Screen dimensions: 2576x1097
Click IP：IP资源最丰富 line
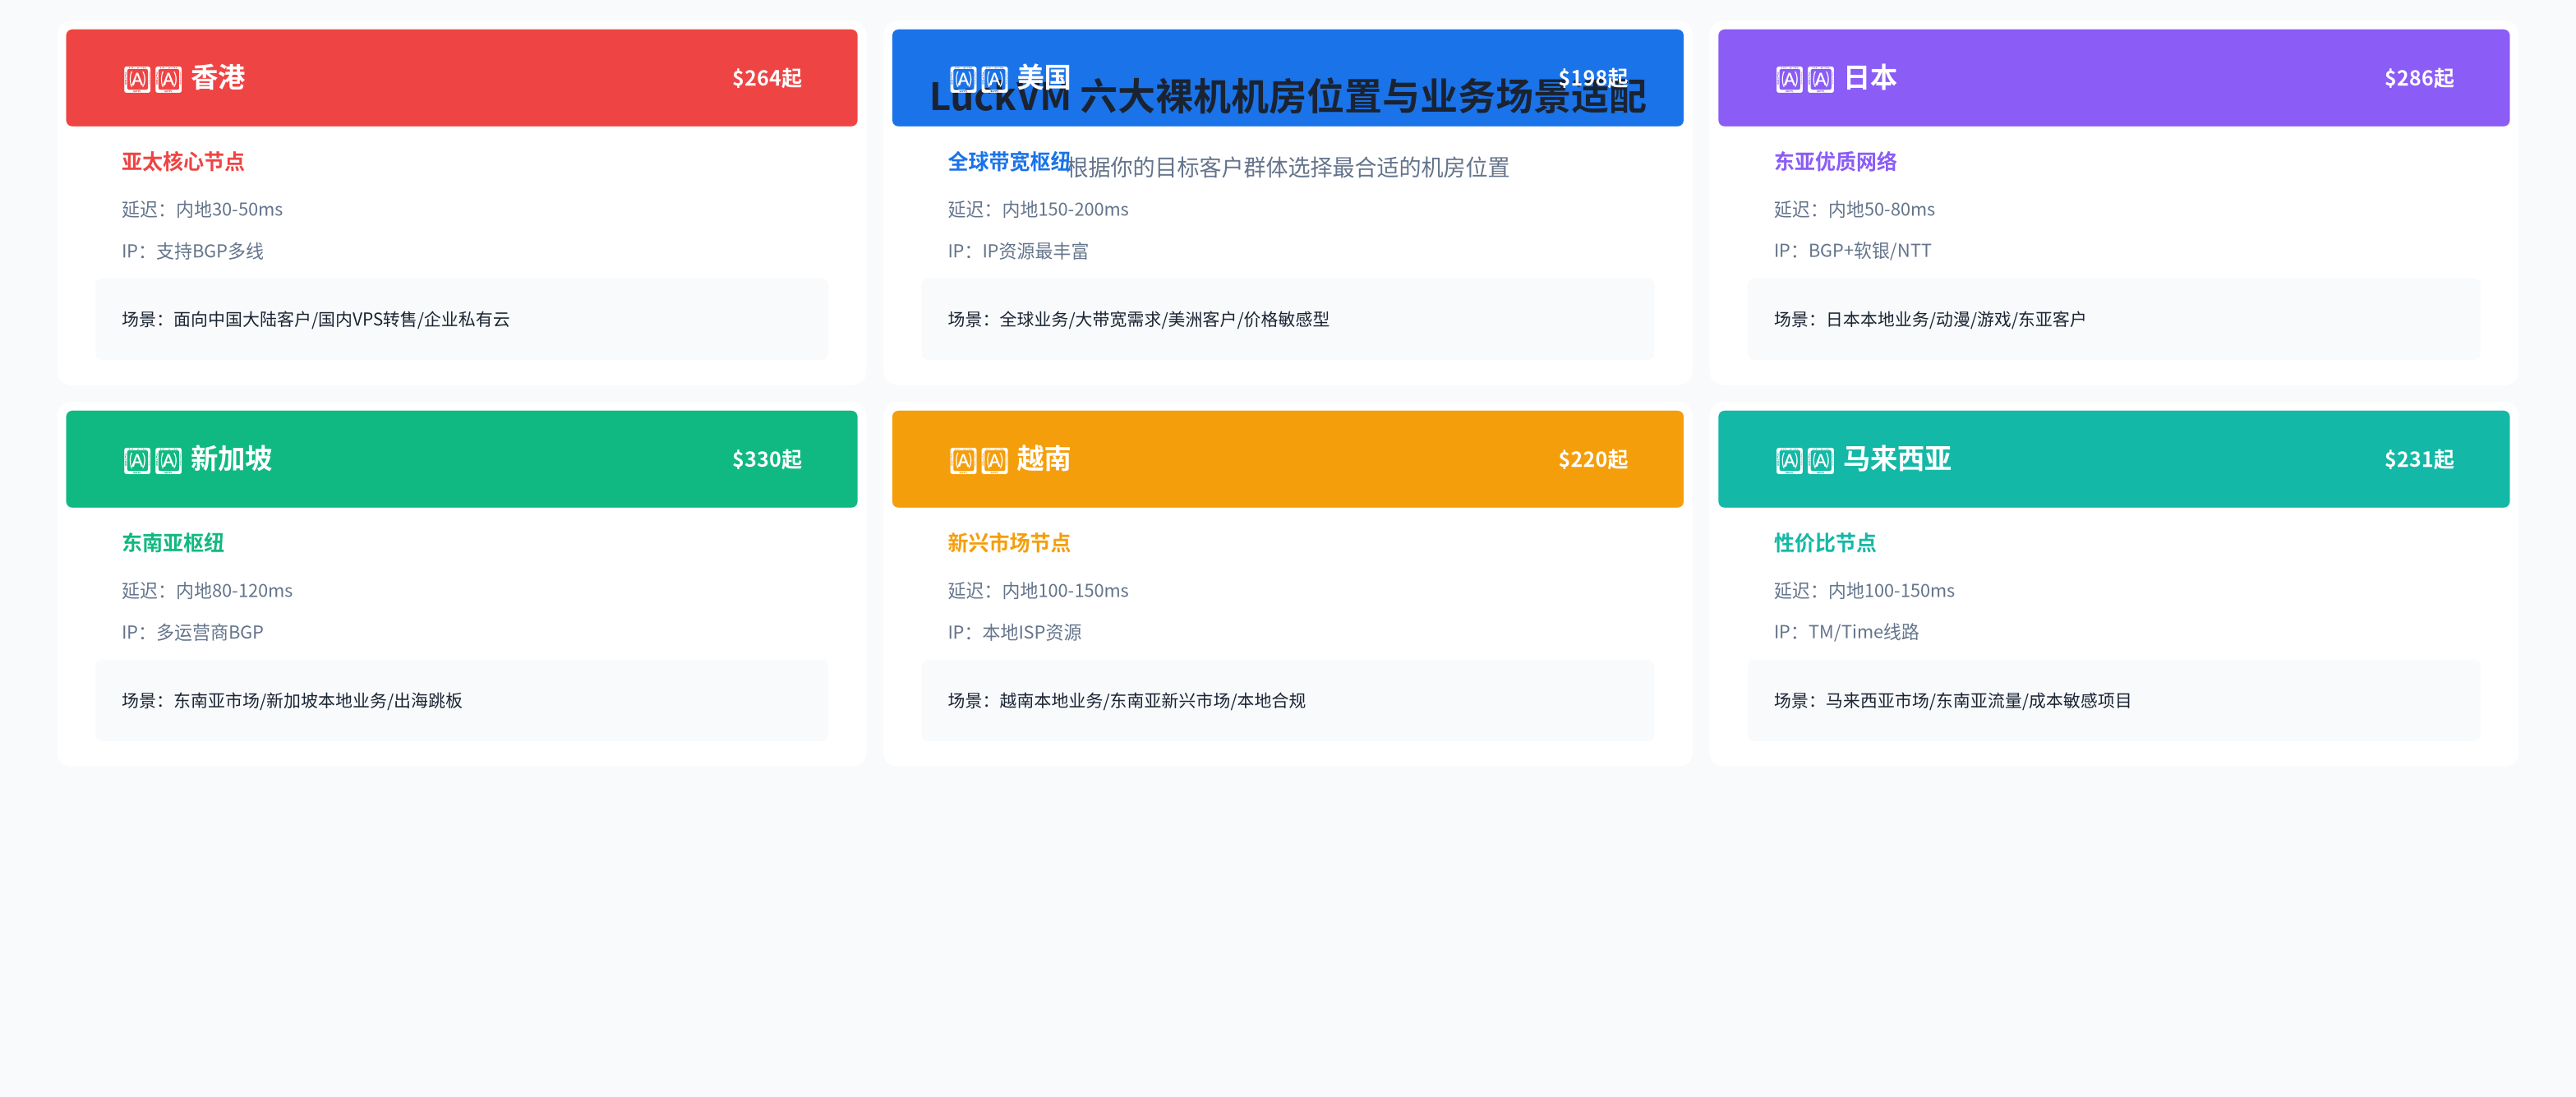1018,251
